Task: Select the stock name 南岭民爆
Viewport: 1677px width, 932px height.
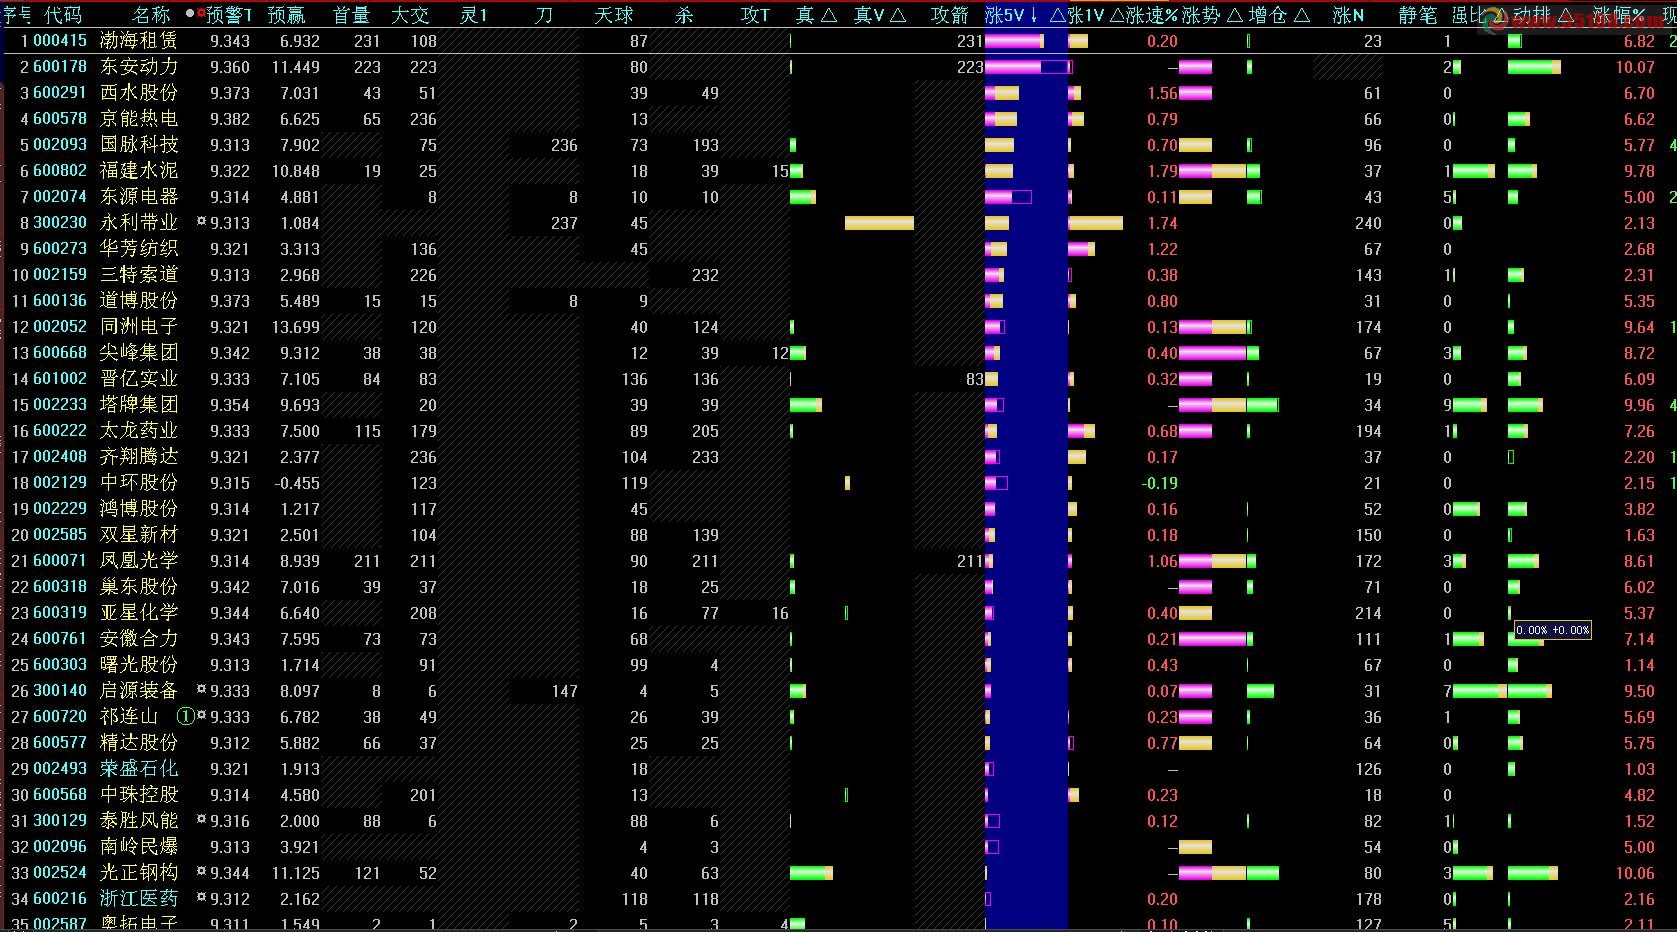Action: tap(139, 847)
